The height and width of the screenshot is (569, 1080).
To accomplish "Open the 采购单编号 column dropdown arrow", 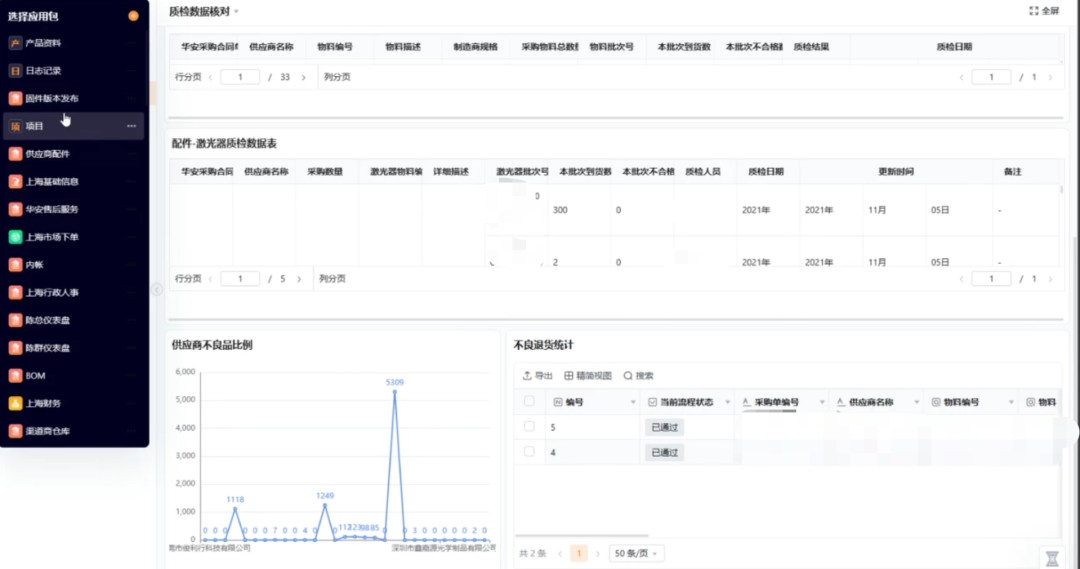I will click(x=822, y=402).
